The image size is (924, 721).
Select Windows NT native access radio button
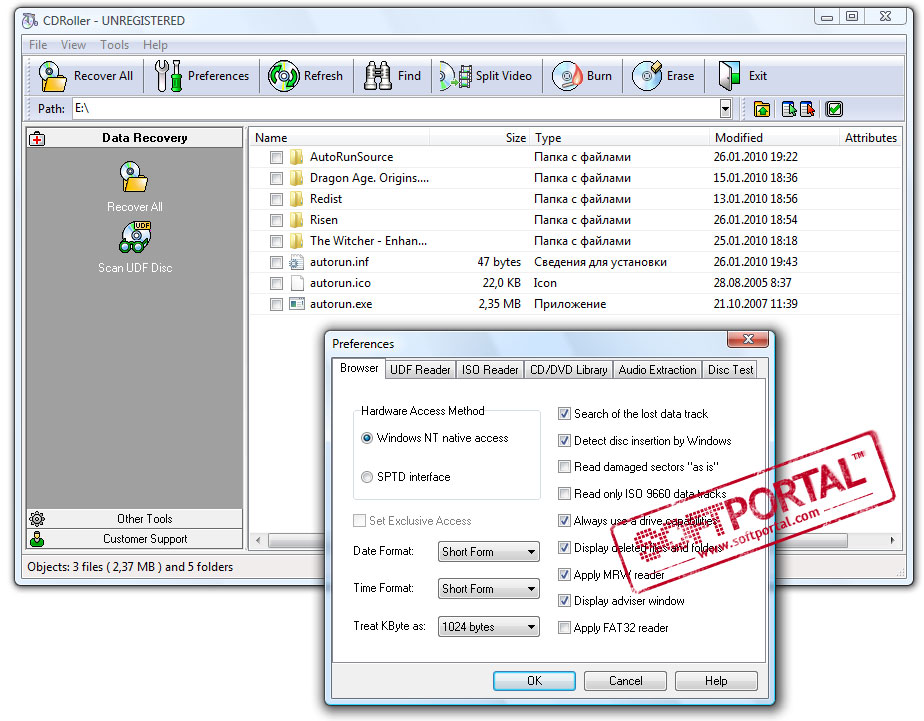pyautogui.click(x=367, y=438)
